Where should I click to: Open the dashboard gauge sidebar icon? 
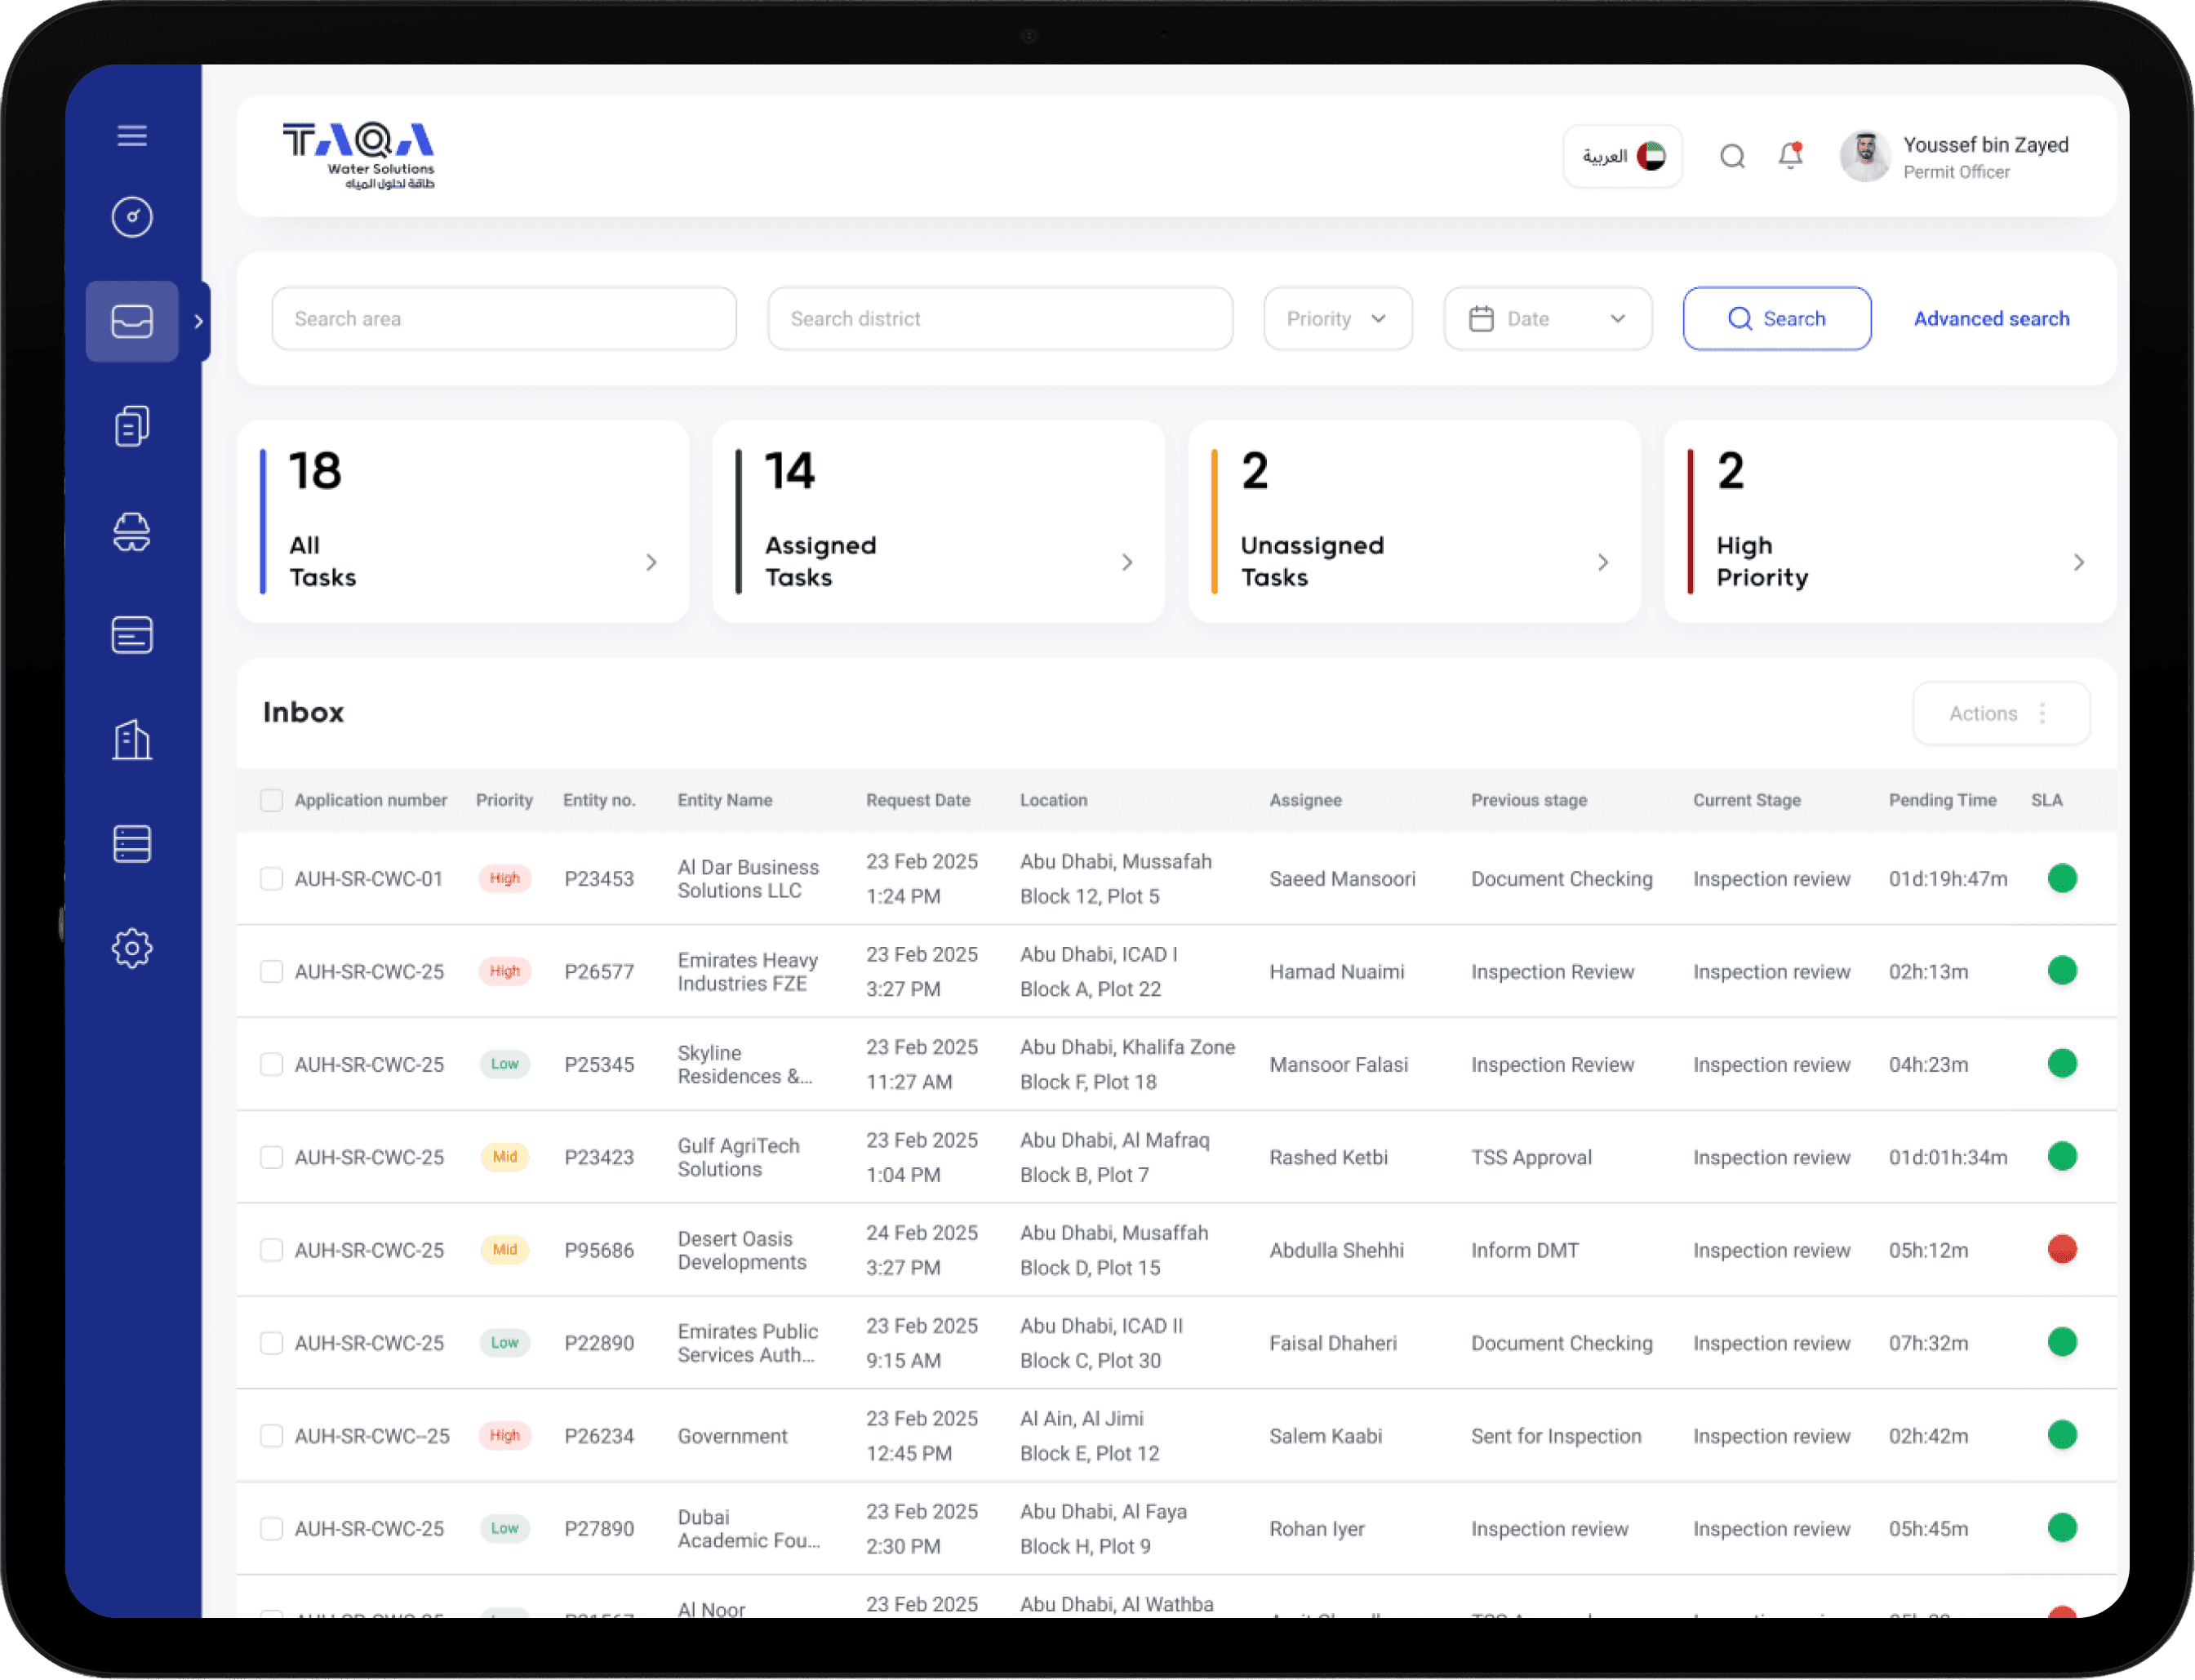[132, 217]
